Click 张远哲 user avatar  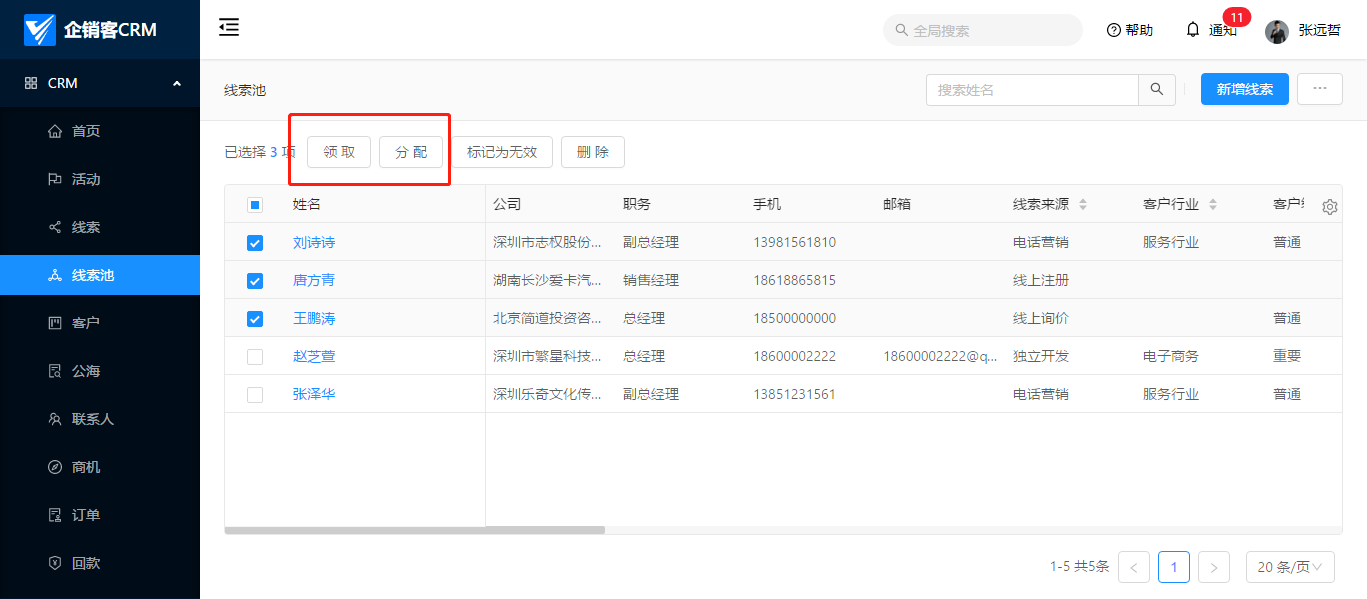point(1276,31)
